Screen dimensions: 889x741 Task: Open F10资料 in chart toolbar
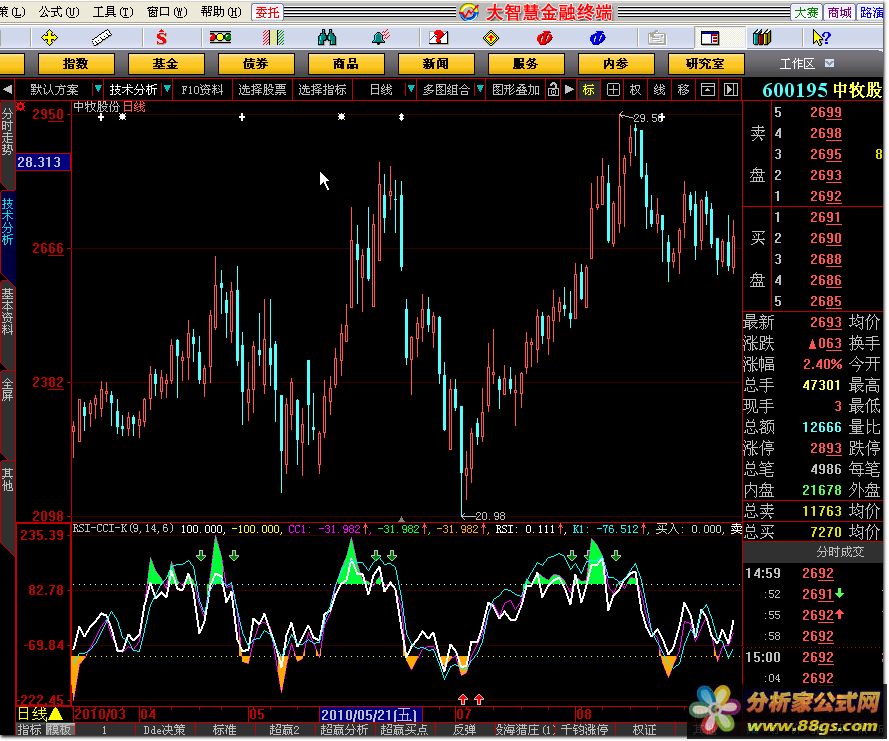click(x=202, y=90)
